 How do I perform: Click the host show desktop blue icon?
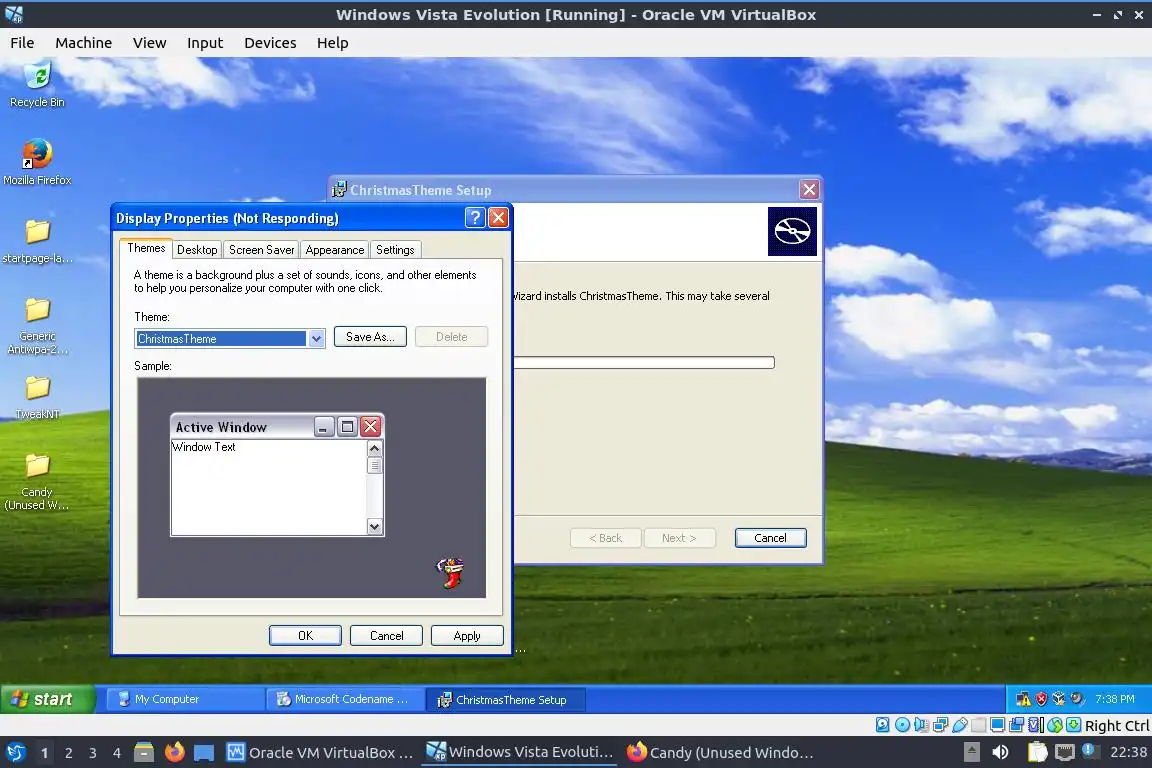pyautogui.click(x=204, y=753)
